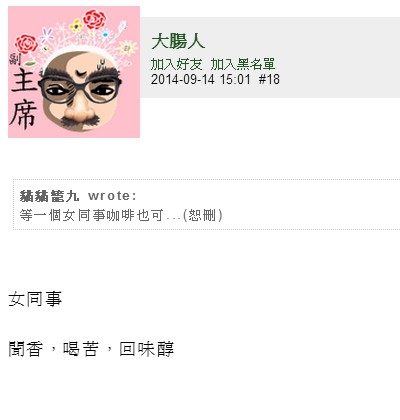
Task: Click the mustache on the avatar face
Action: tap(80, 121)
